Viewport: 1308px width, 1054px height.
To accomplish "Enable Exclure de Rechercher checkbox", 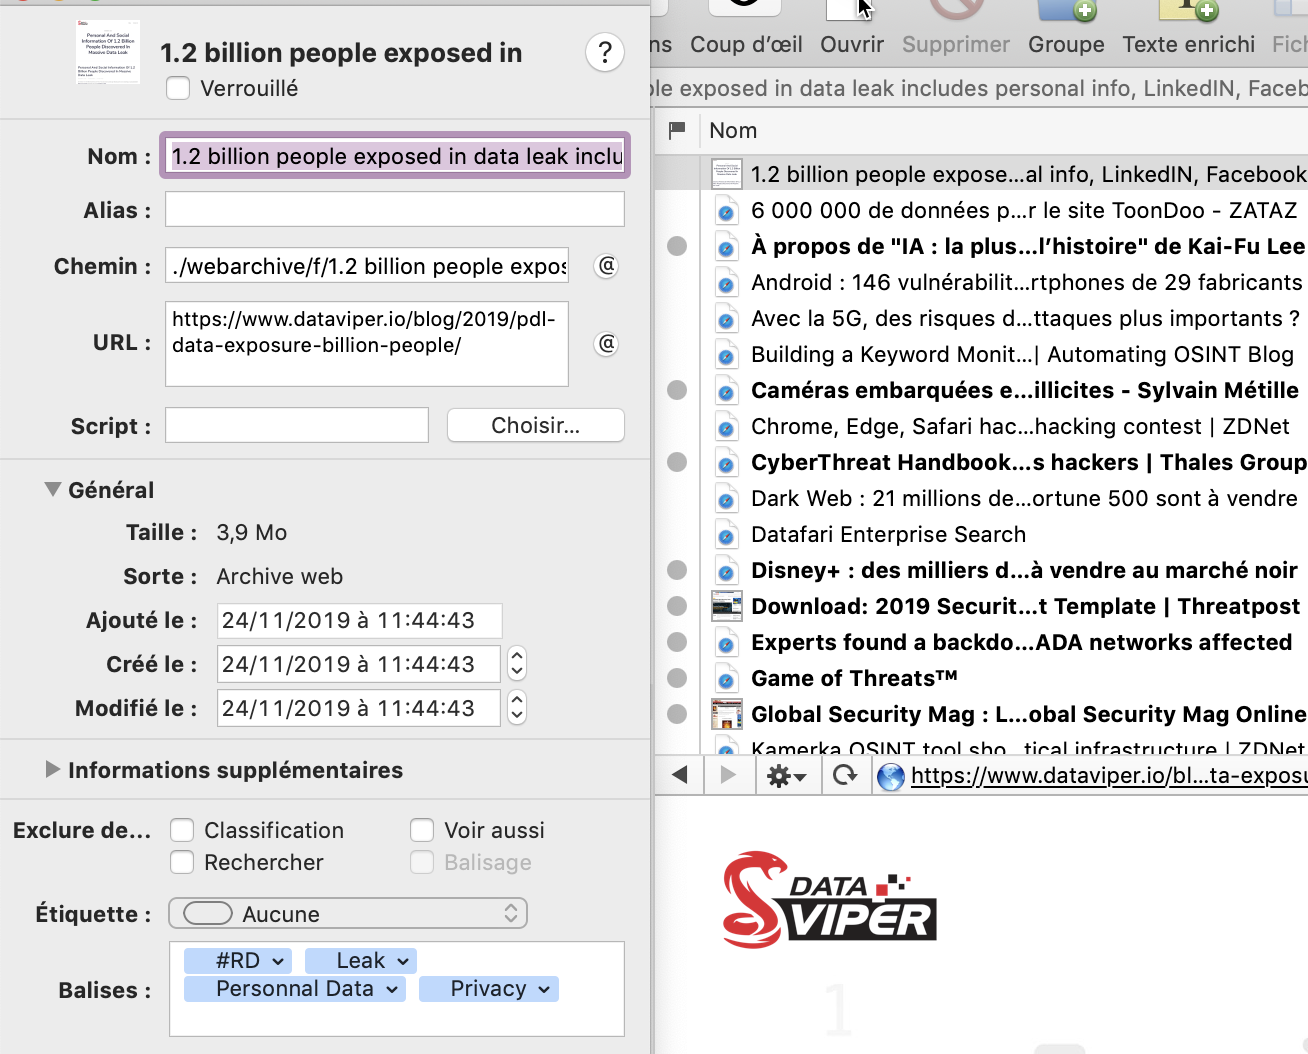I will coord(182,862).
